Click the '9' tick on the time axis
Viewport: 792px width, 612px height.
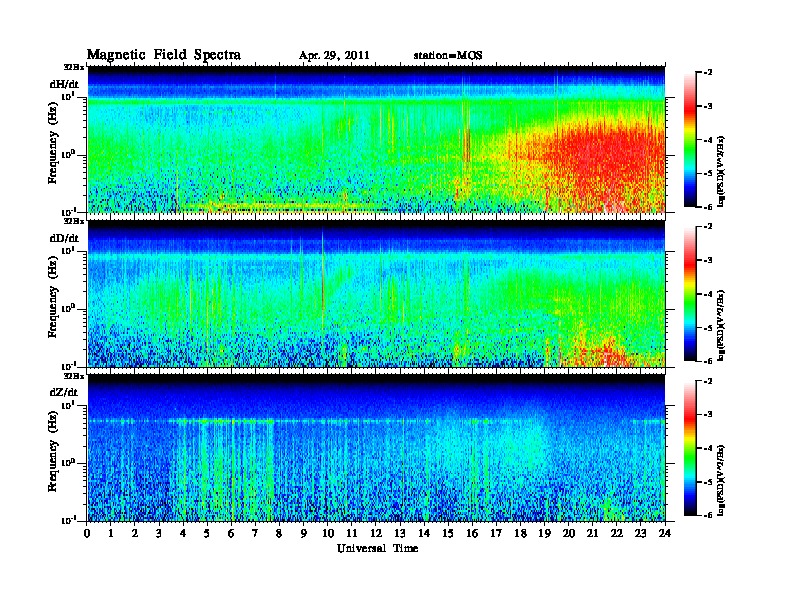click(304, 533)
